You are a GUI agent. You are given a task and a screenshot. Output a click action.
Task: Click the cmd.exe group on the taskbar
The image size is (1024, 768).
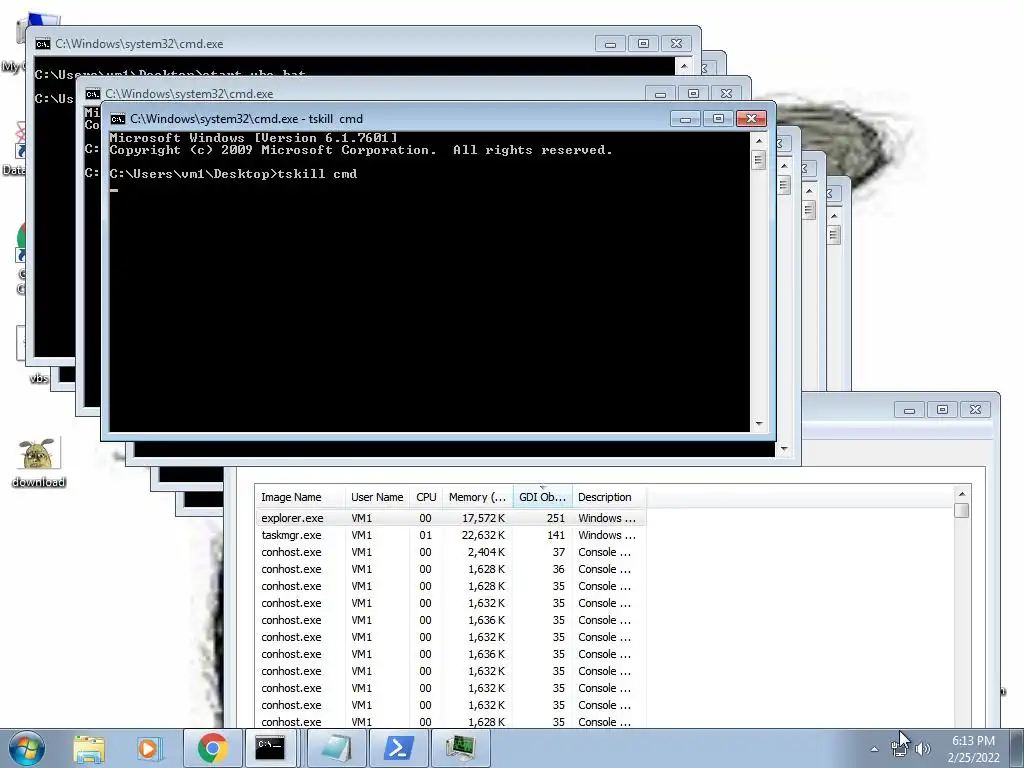pyautogui.click(x=270, y=748)
